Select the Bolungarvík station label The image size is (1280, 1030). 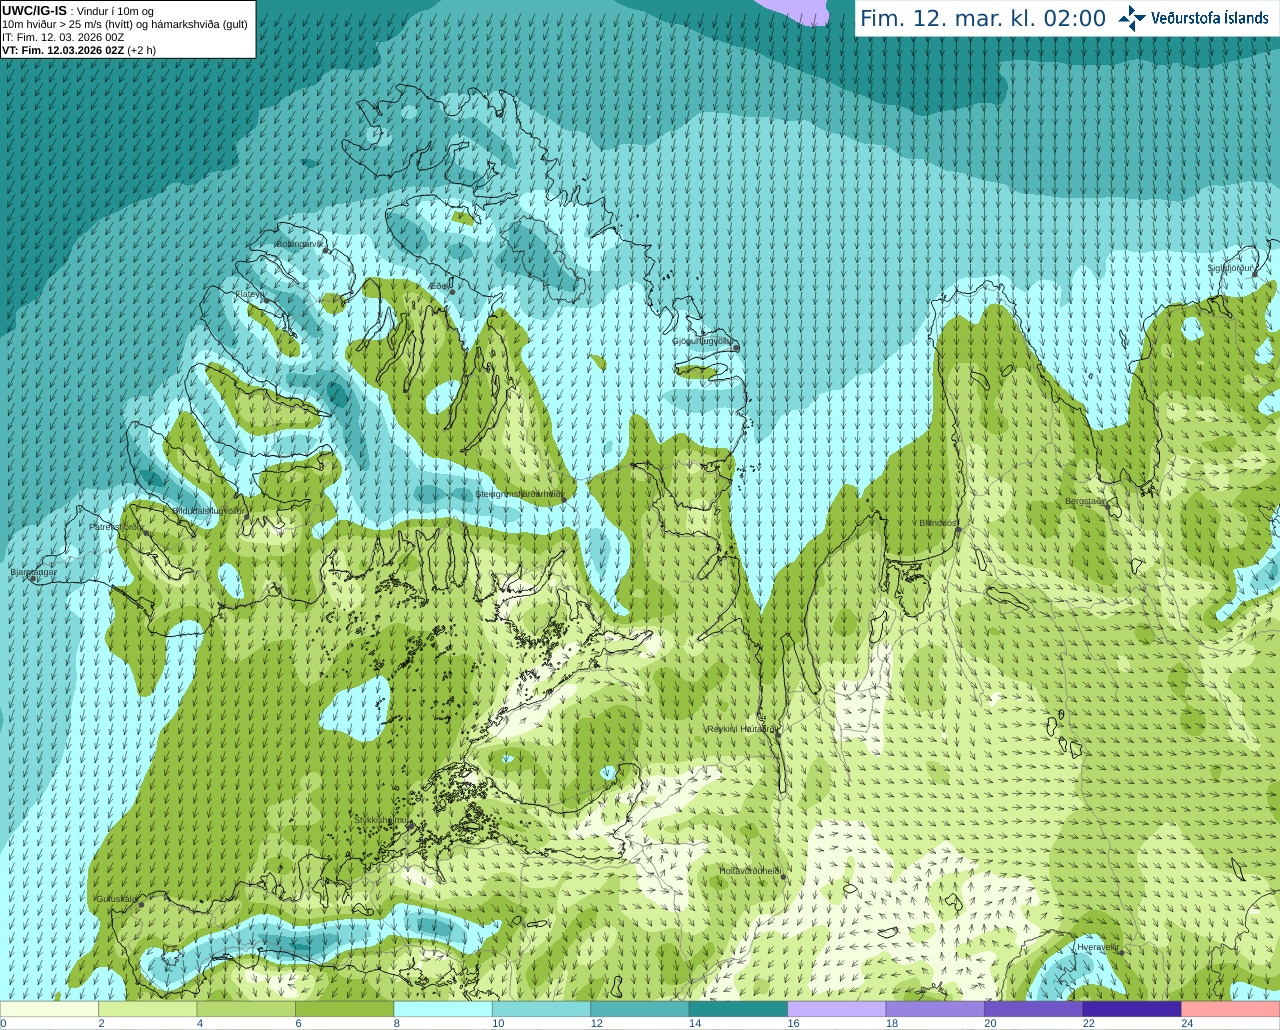300,244
